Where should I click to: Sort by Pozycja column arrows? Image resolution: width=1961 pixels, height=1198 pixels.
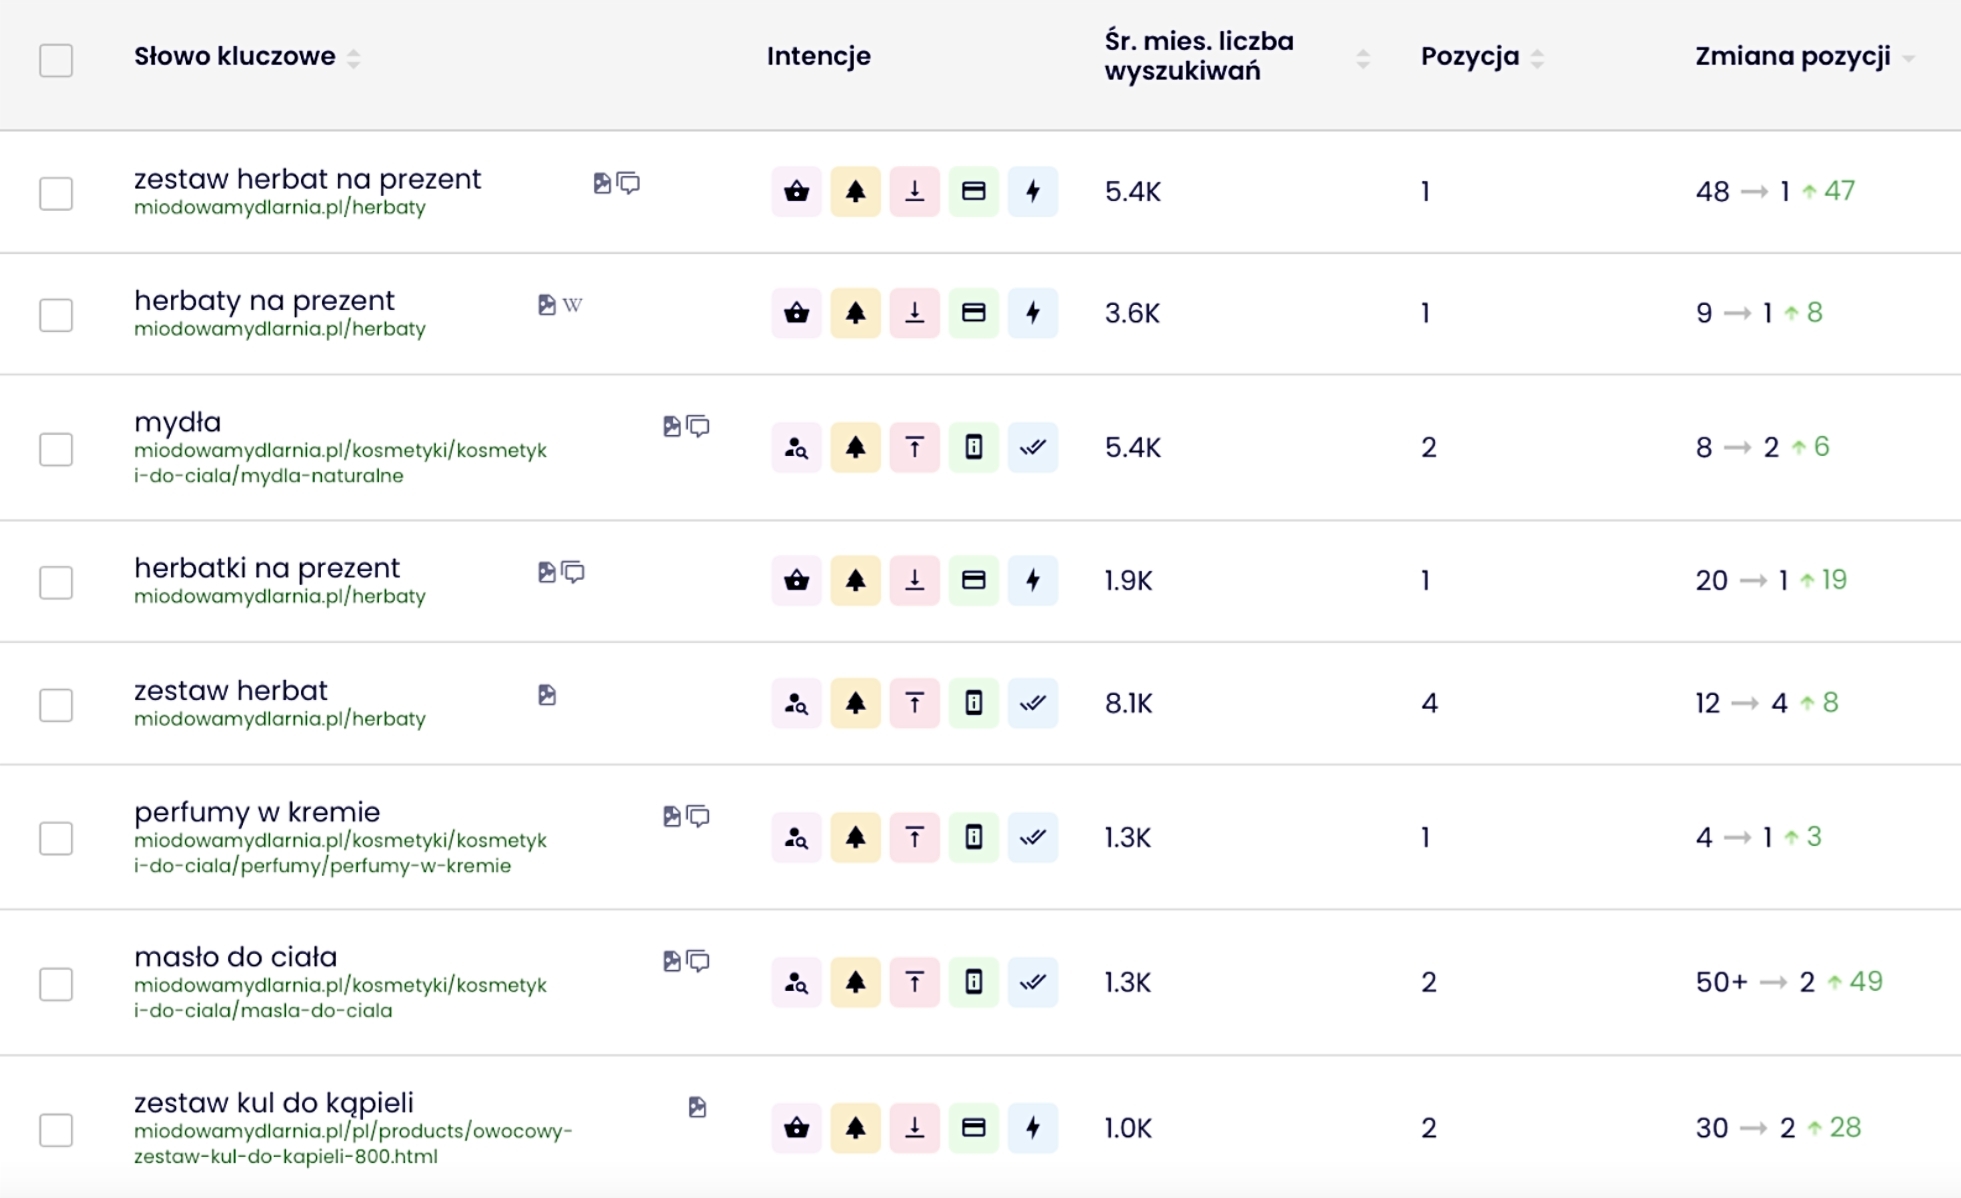[1537, 59]
